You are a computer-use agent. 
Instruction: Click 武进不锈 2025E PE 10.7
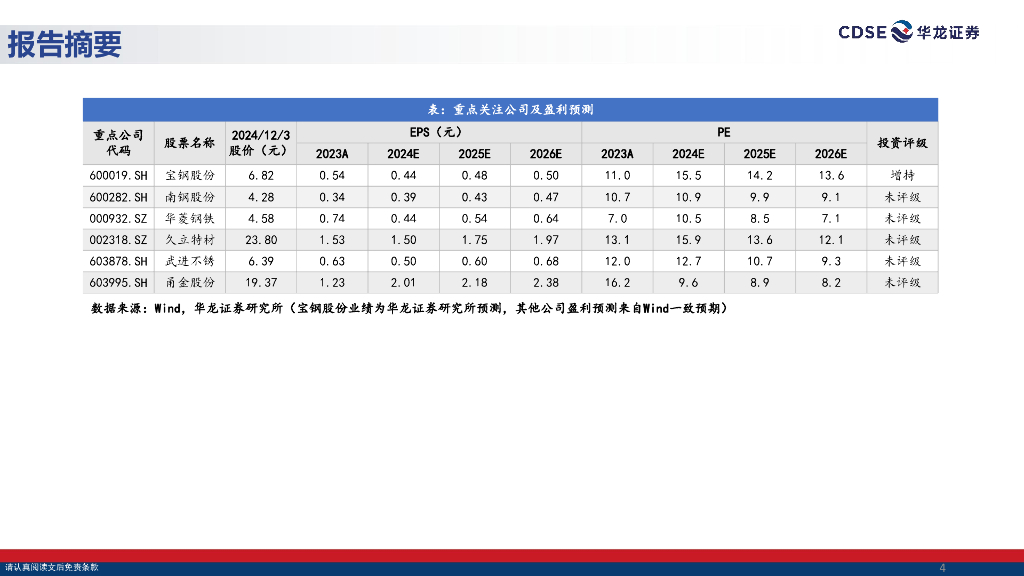(760, 261)
